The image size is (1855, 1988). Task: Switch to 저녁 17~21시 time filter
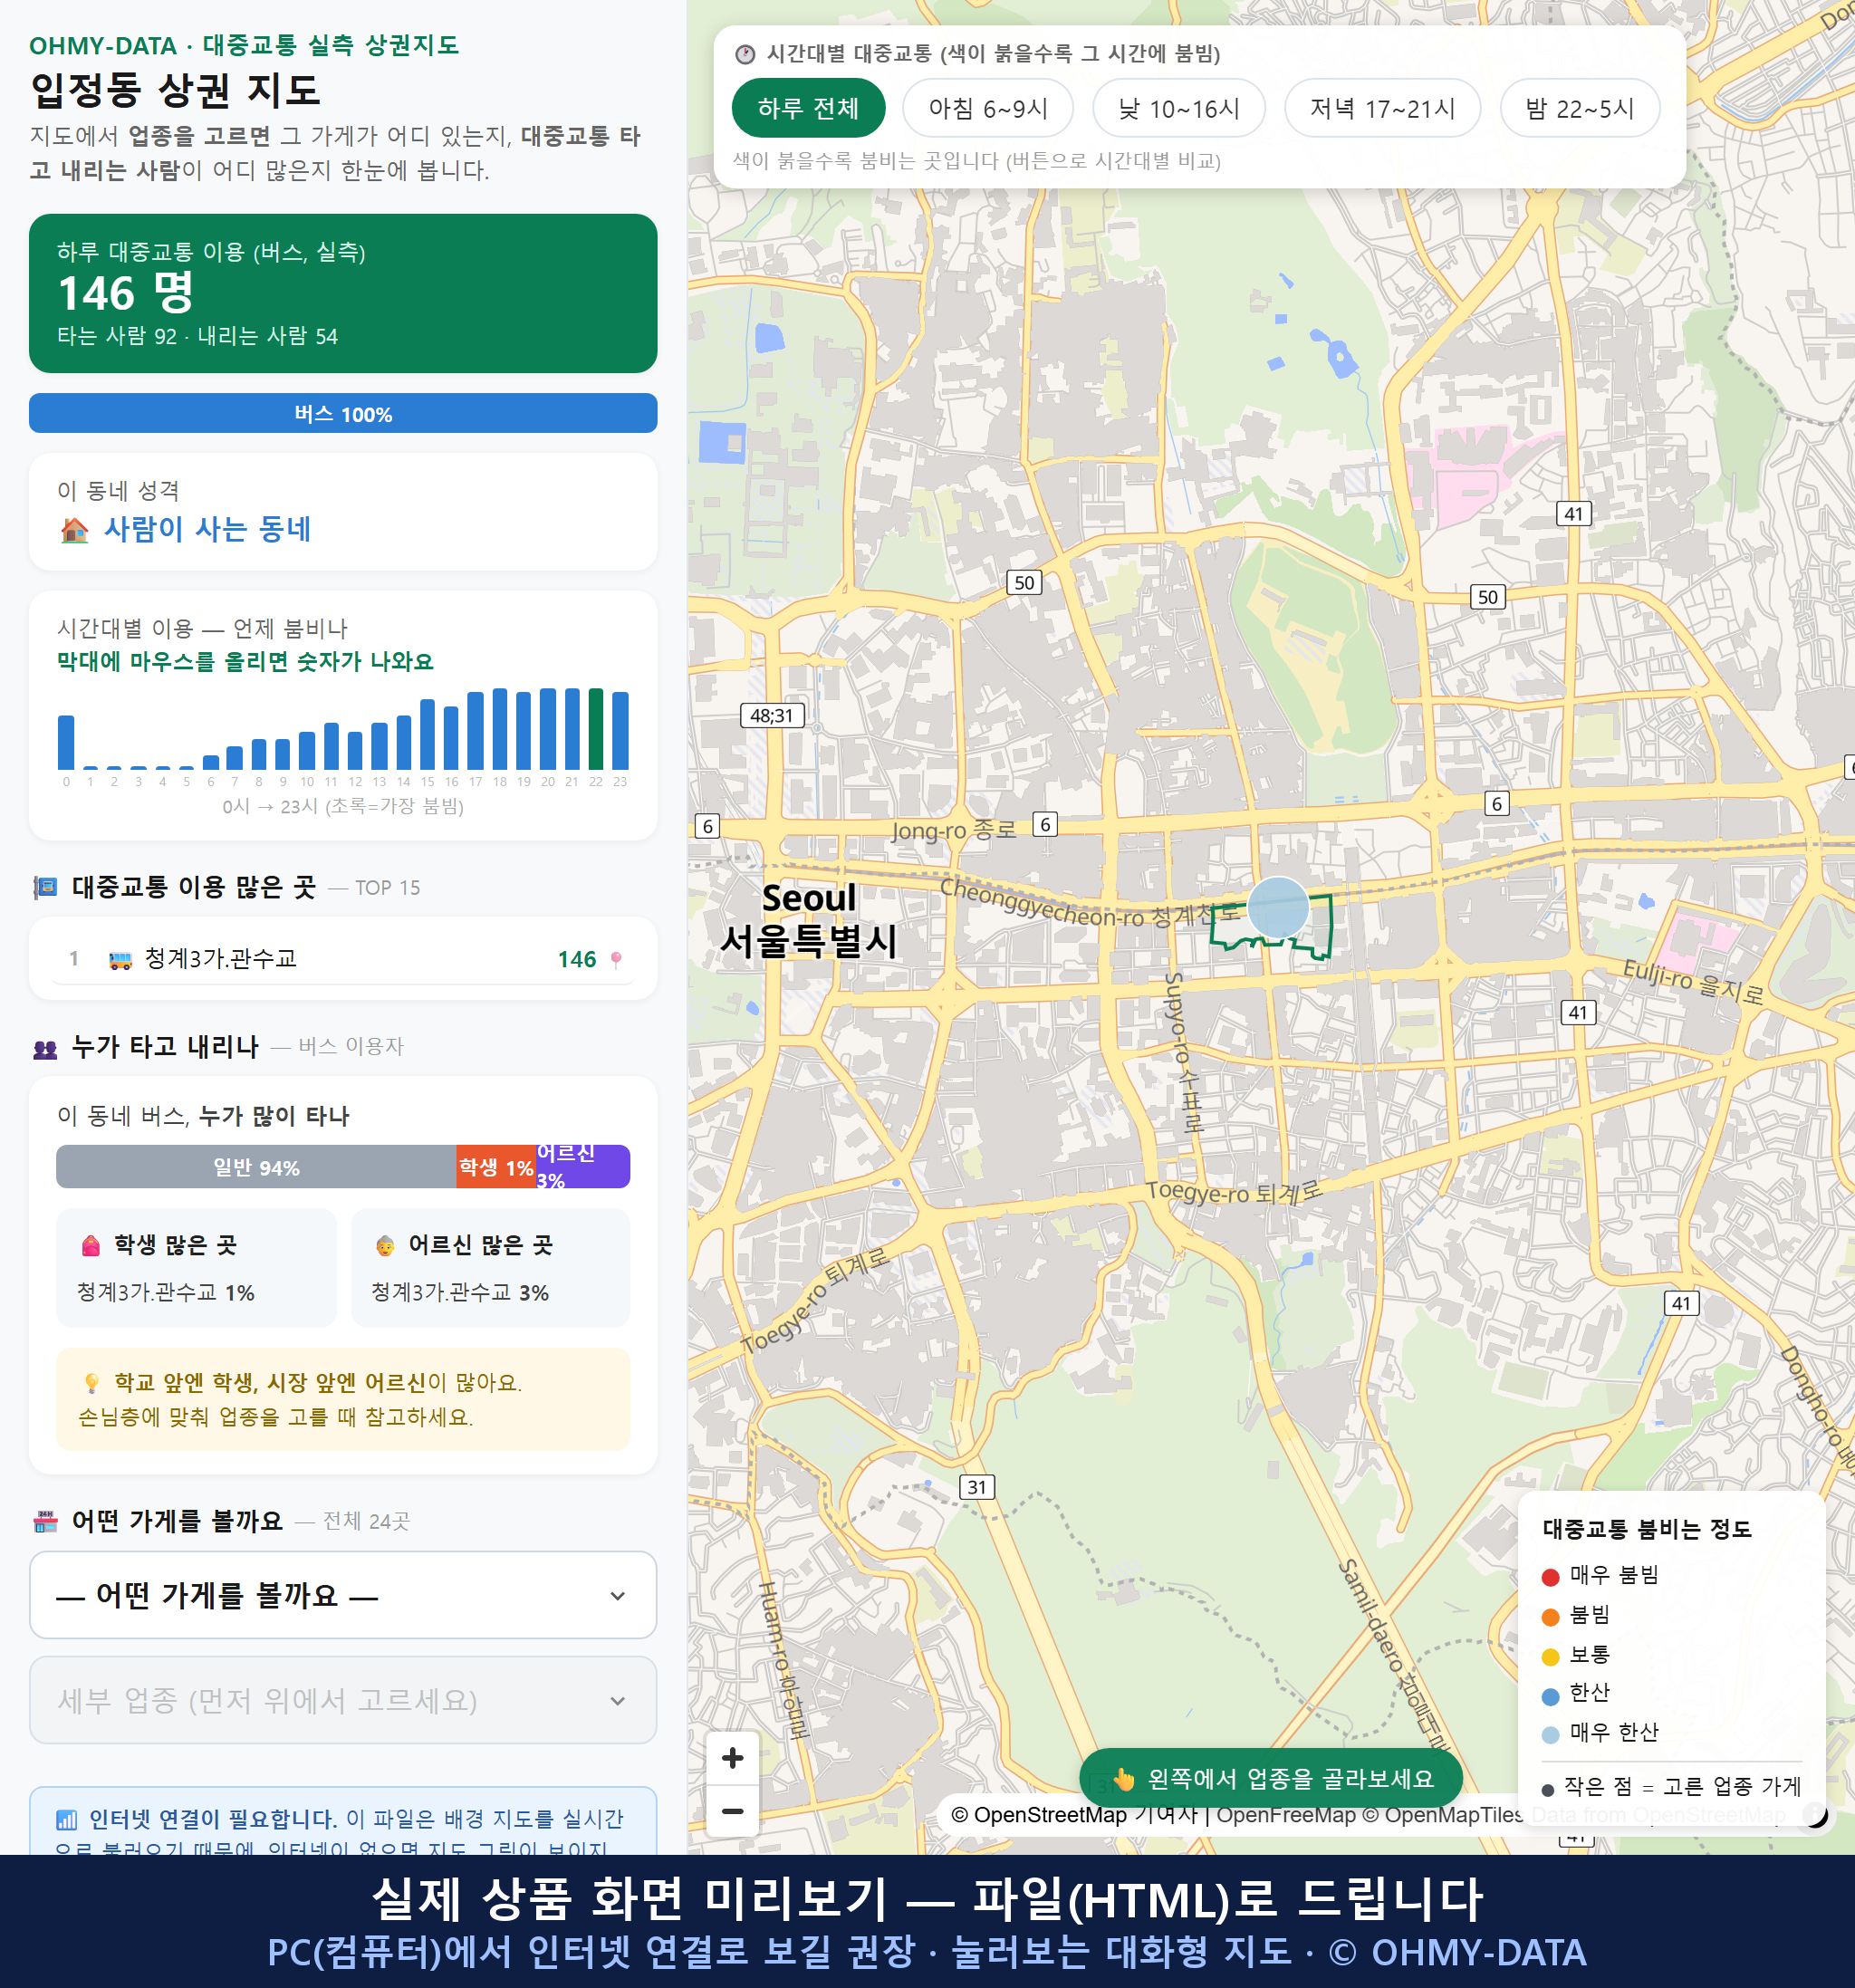(1381, 108)
